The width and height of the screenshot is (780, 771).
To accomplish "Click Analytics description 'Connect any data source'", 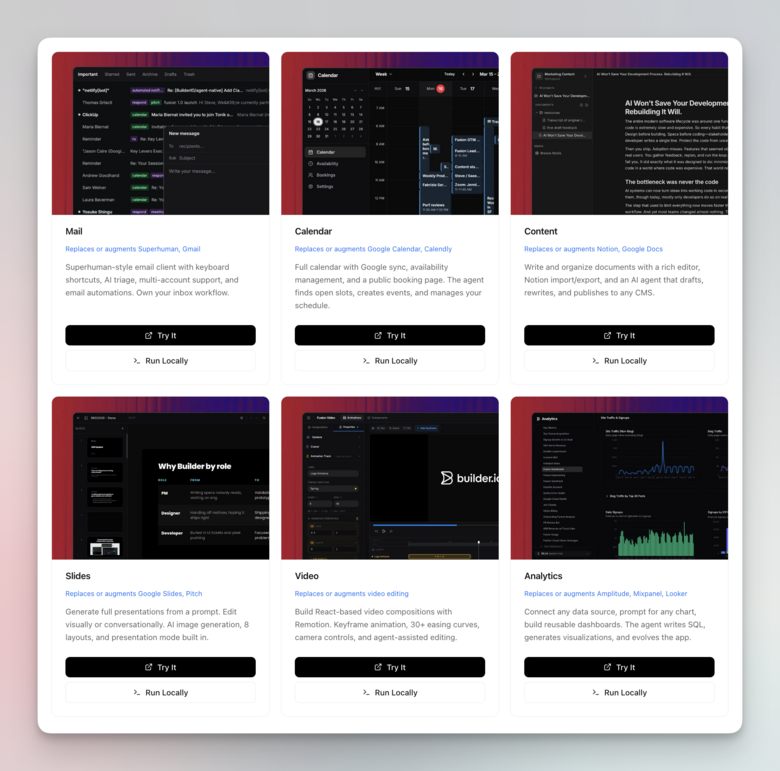I will (614, 625).
